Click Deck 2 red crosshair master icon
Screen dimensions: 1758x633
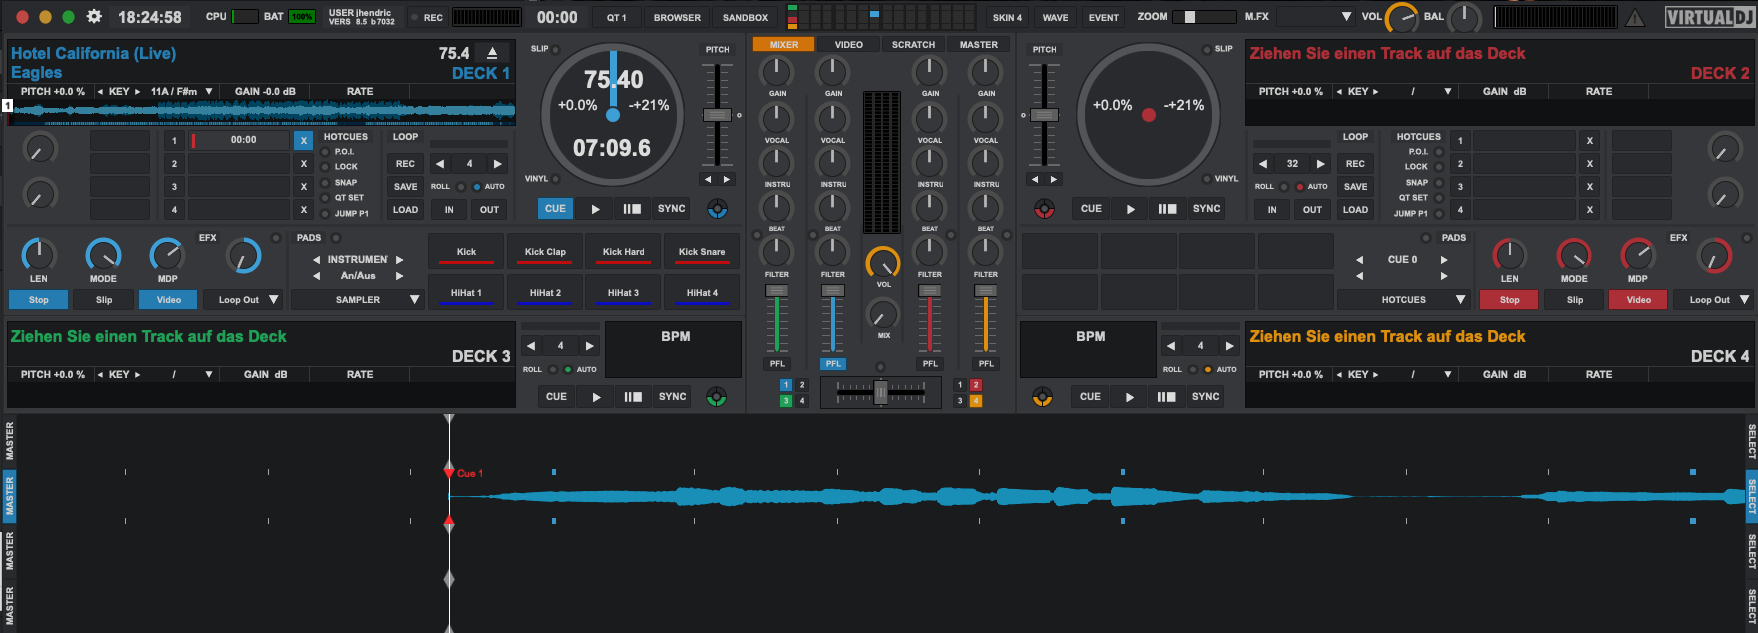coord(1044,209)
